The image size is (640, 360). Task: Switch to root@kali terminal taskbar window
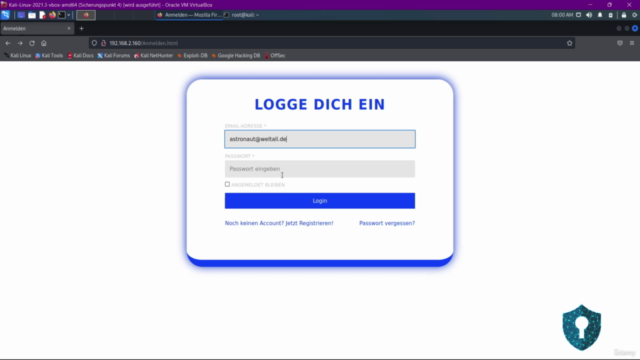click(x=242, y=15)
